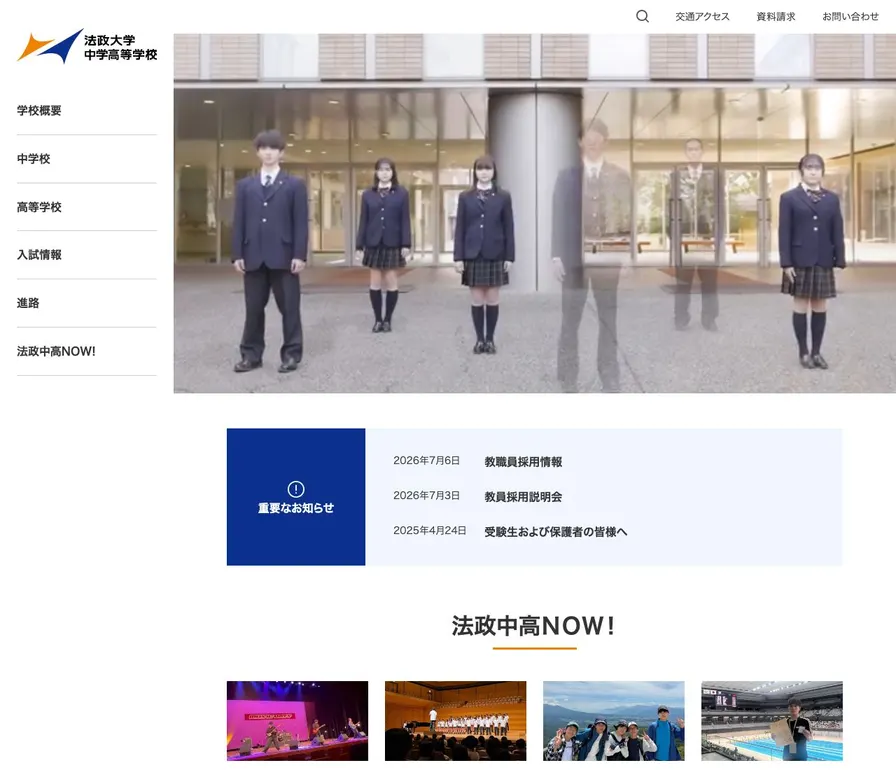Viewport: 896px width, 770px height.
Task: Select 高等学校 in the sidebar menu
Action: (x=39, y=207)
